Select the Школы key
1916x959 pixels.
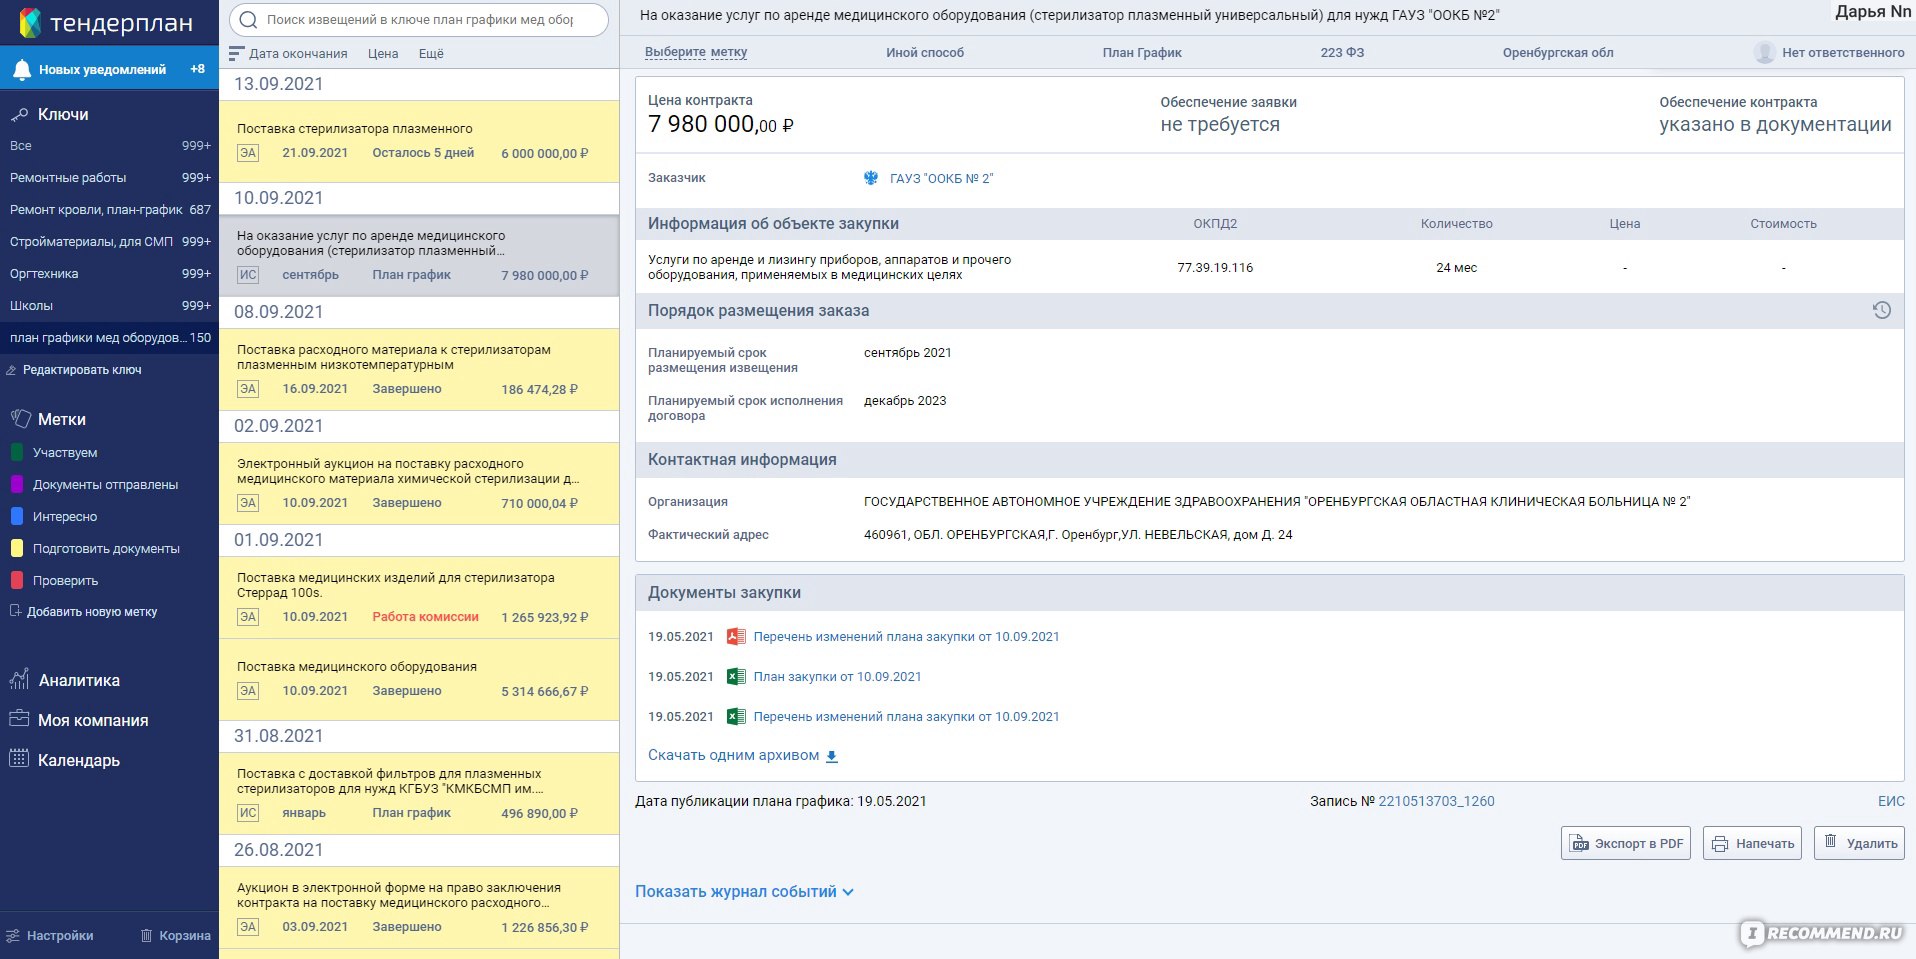point(109,306)
